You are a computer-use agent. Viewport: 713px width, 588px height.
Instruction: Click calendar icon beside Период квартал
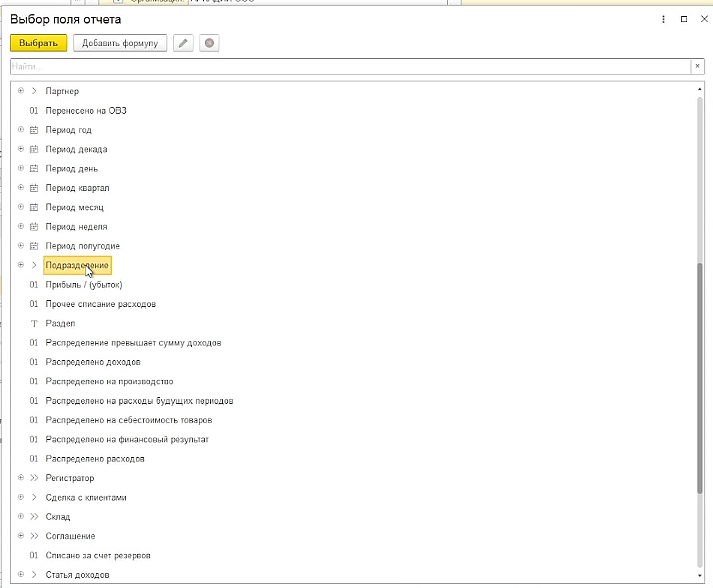(34, 188)
